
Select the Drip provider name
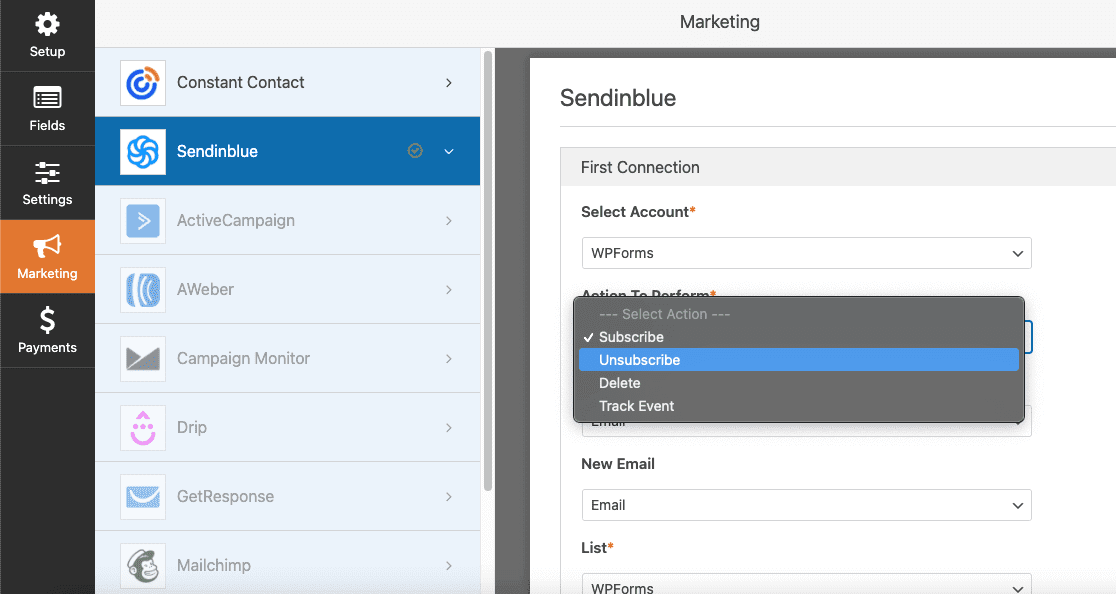tap(191, 428)
